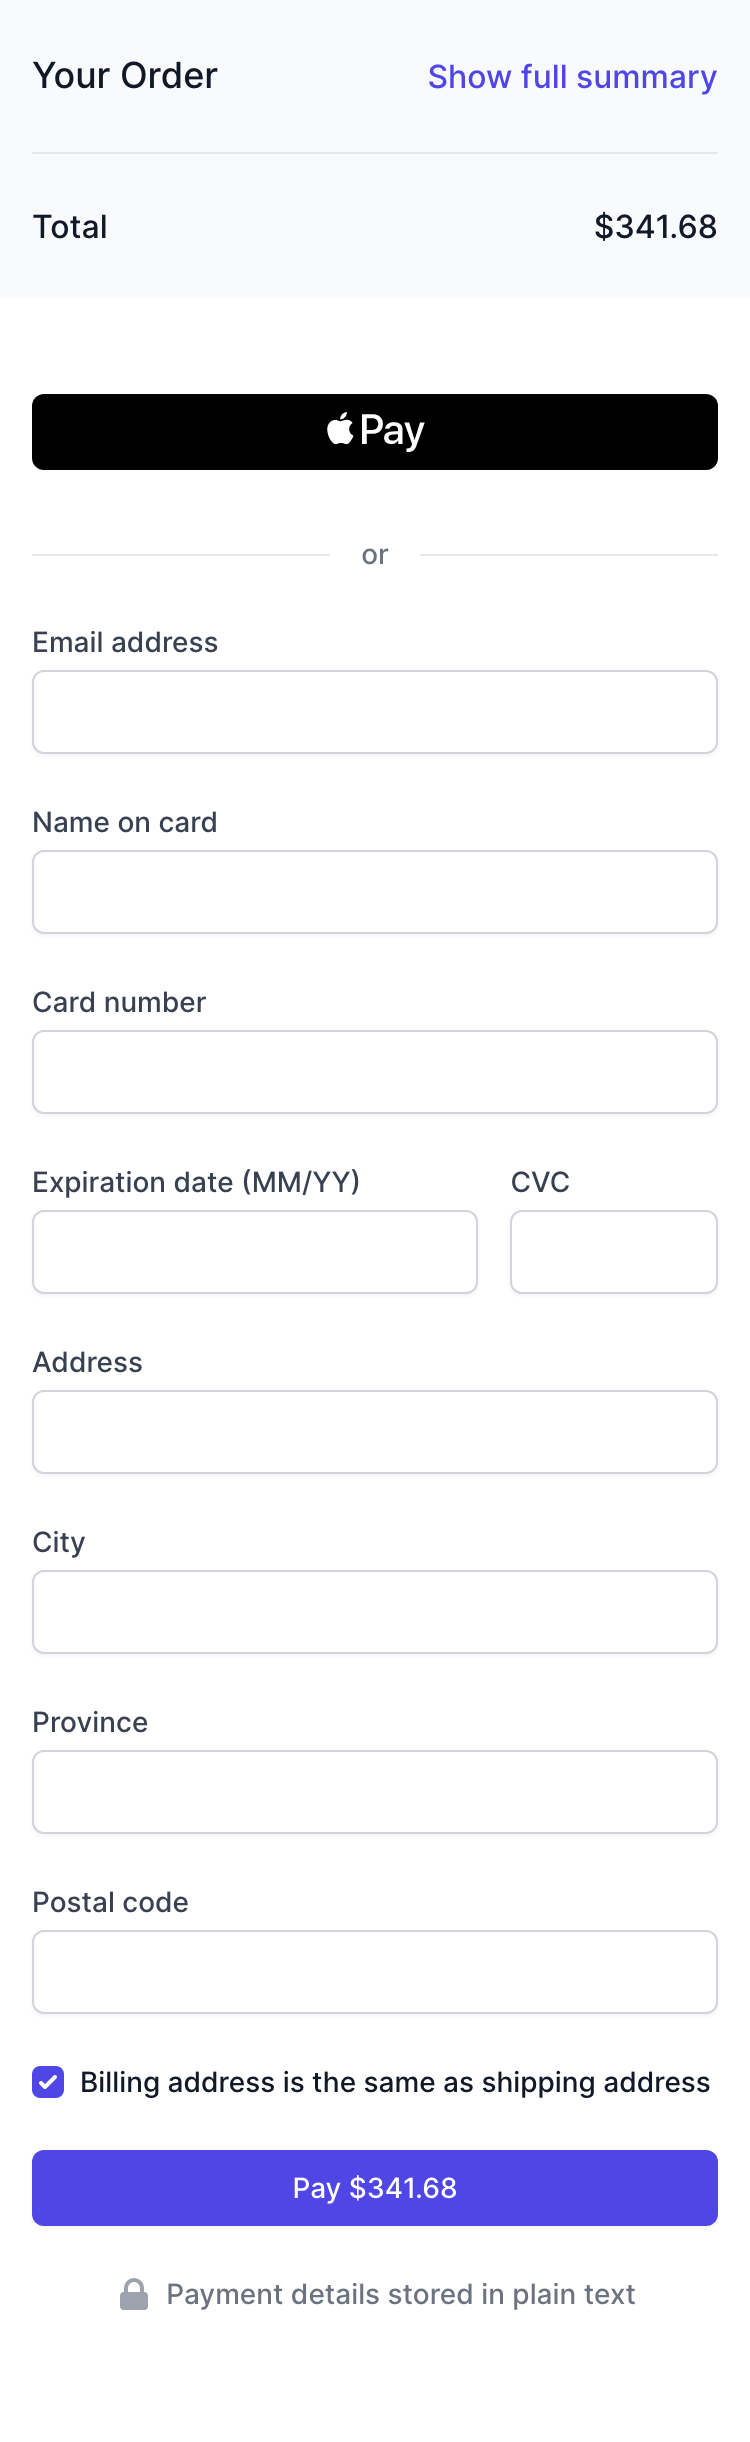Viewport: 750px width, 2442px height.
Task: Click the $341.68 total amount
Action: [x=656, y=227]
